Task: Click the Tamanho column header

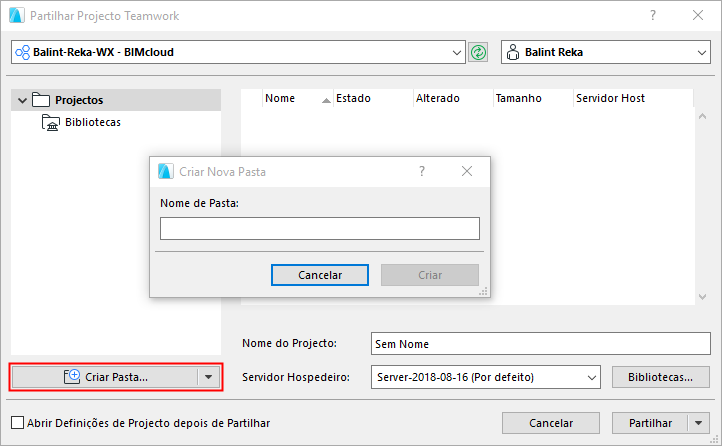Action: [x=533, y=98]
